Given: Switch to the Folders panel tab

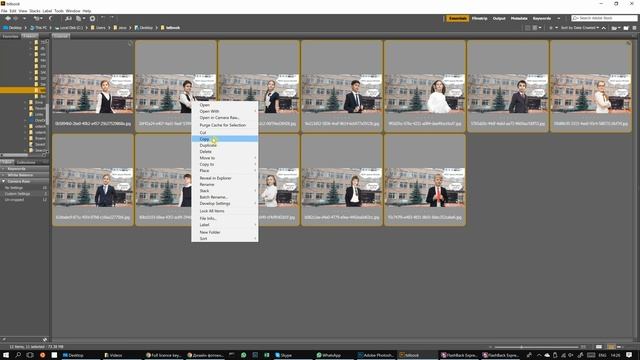Looking at the screenshot, I should point(30,36).
